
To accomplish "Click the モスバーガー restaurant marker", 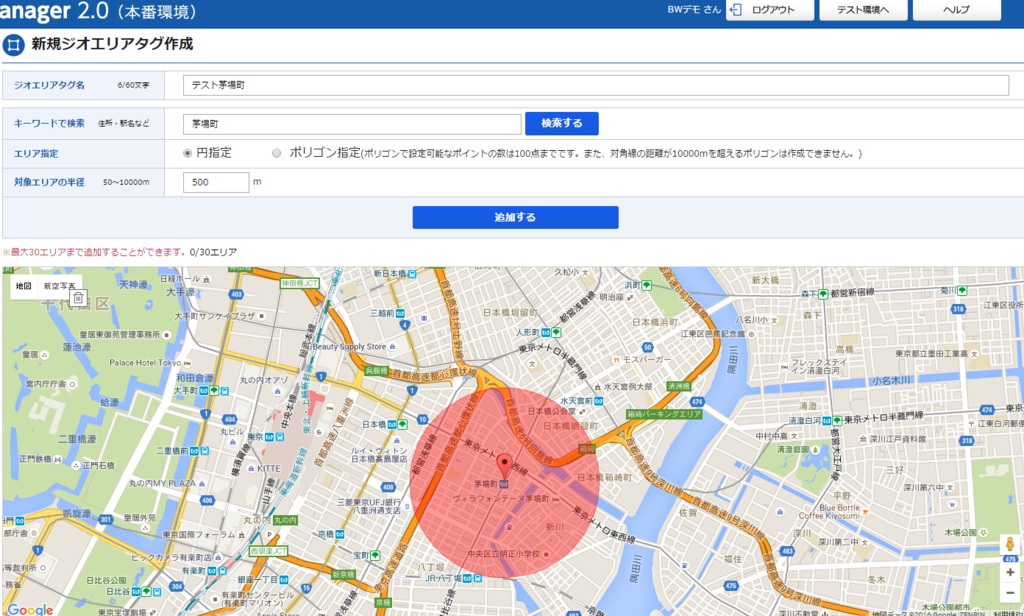I will [616, 360].
